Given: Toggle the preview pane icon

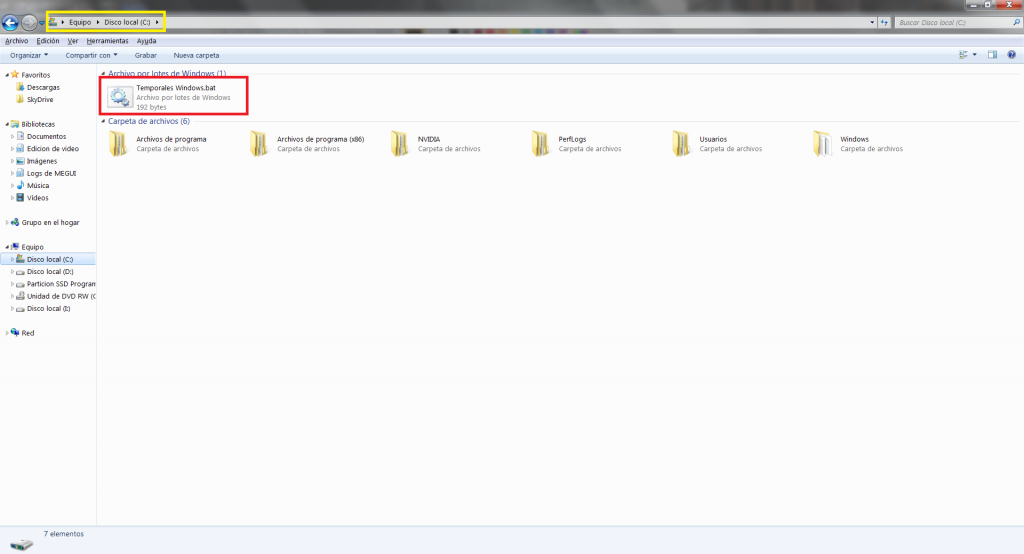Looking at the screenshot, I should point(993,55).
